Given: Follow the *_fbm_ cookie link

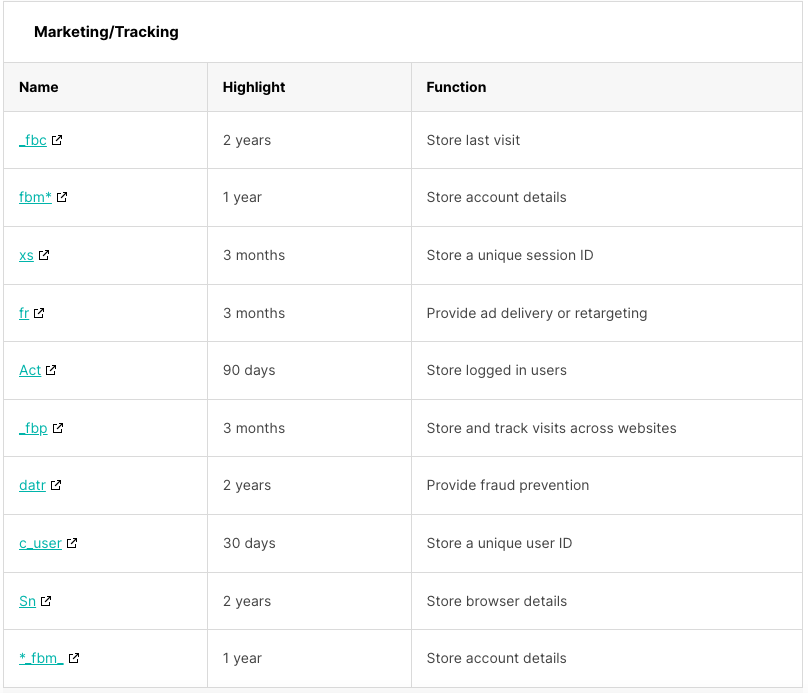Looking at the screenshot, I should coord(41,658).
